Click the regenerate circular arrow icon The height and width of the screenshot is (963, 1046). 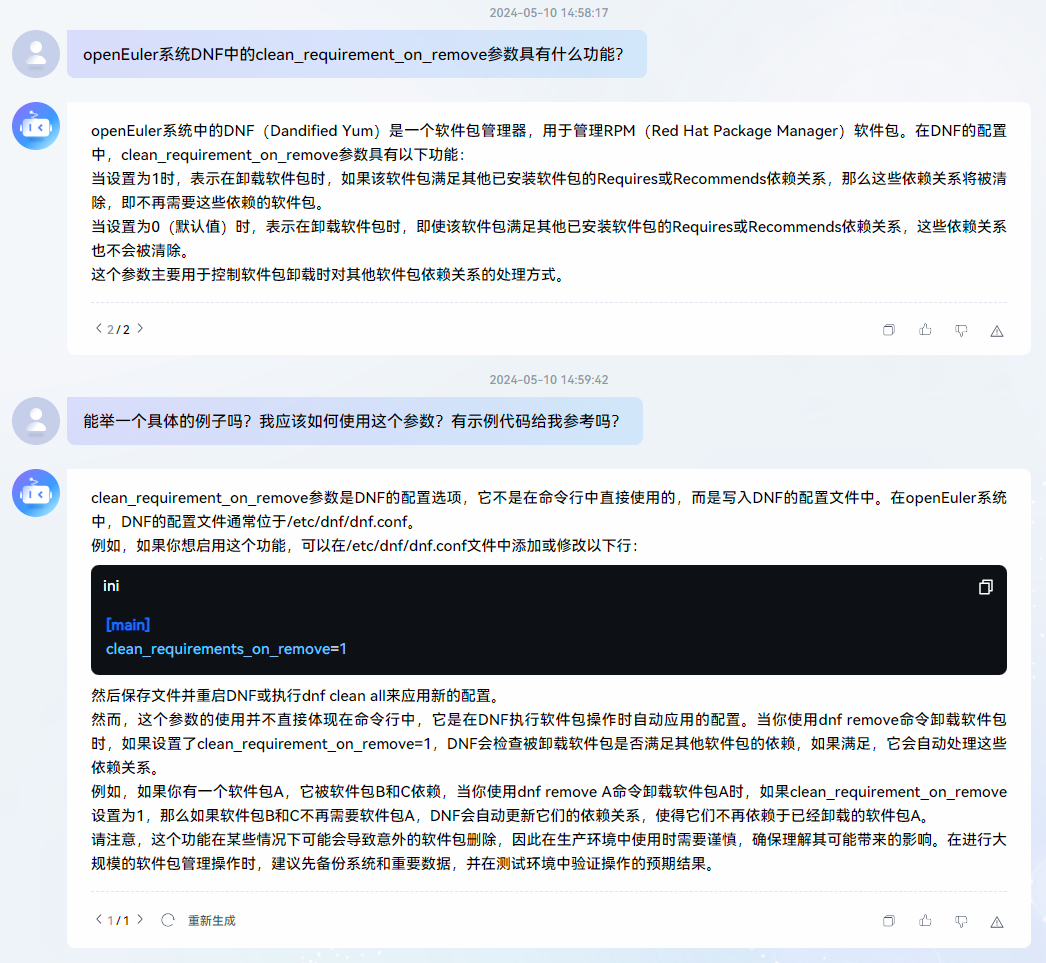168,920
